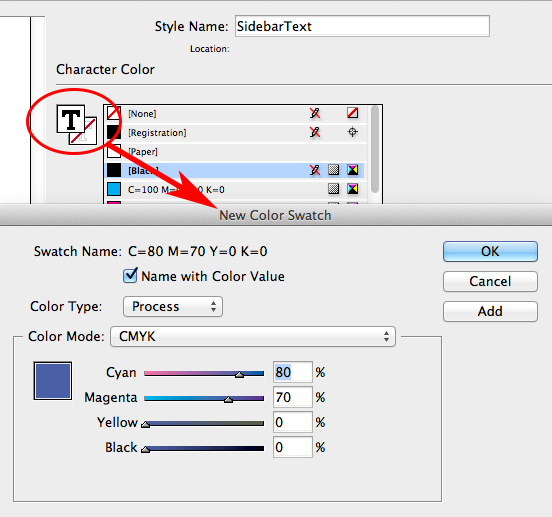The height and width of the screenshot is (517, 552).
Task: Click the white color chip of [Paper]
Action: 114,151
